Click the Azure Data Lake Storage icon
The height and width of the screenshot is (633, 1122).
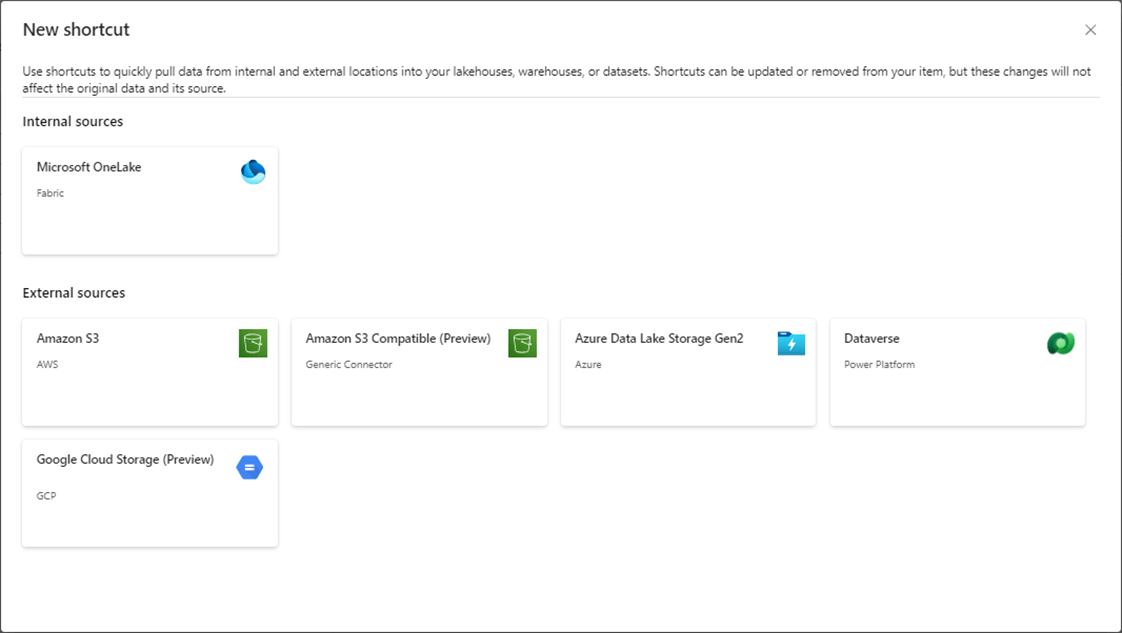tap(791, 343)
